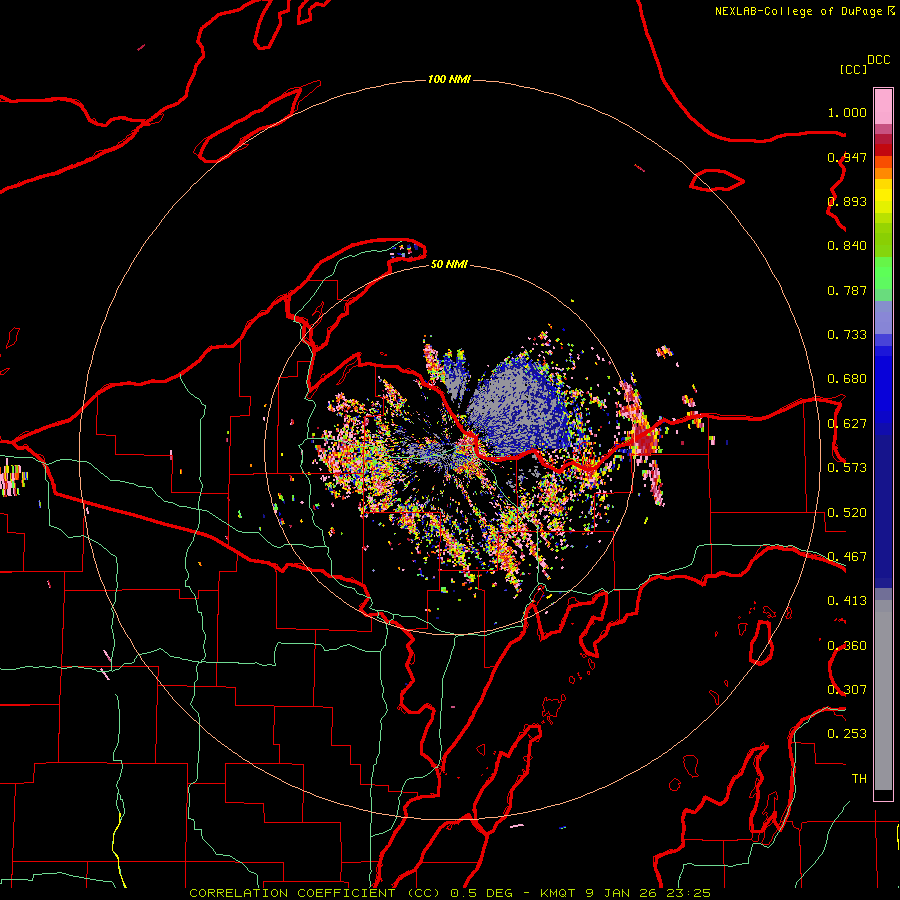Click the 0.680 color scale value
This screenshot has height=900, width=900.
847,379
